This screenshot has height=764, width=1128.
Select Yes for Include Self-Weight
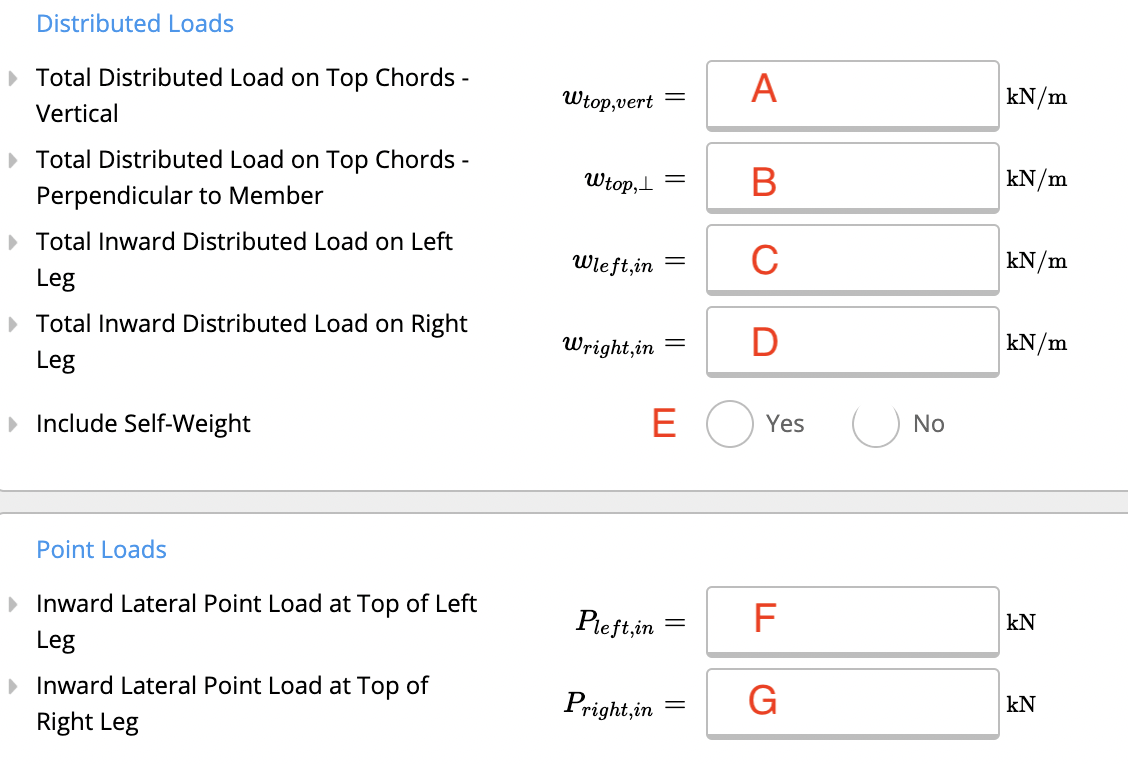pos(729,424)
